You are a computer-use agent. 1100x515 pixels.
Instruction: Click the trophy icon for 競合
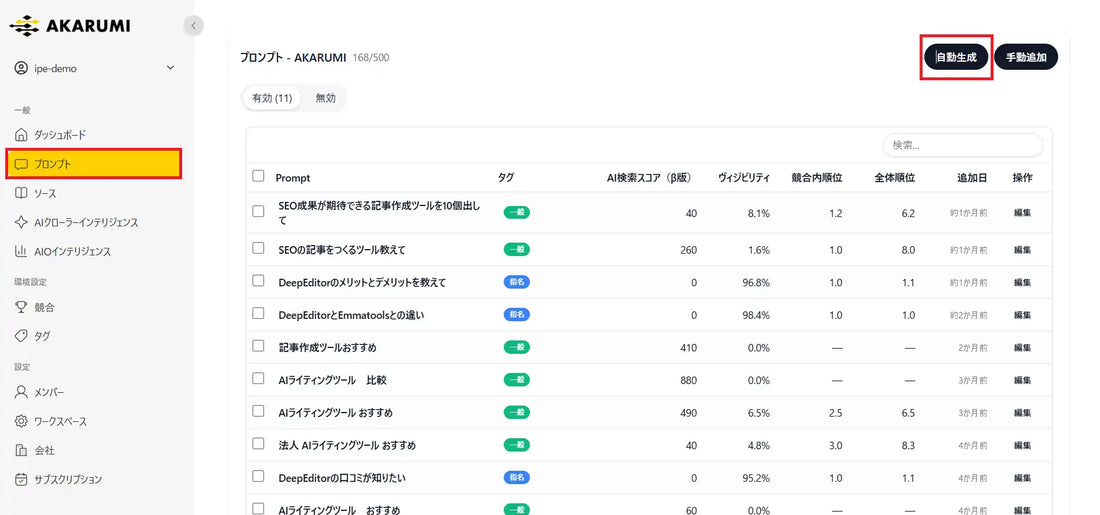pos(21,307)
